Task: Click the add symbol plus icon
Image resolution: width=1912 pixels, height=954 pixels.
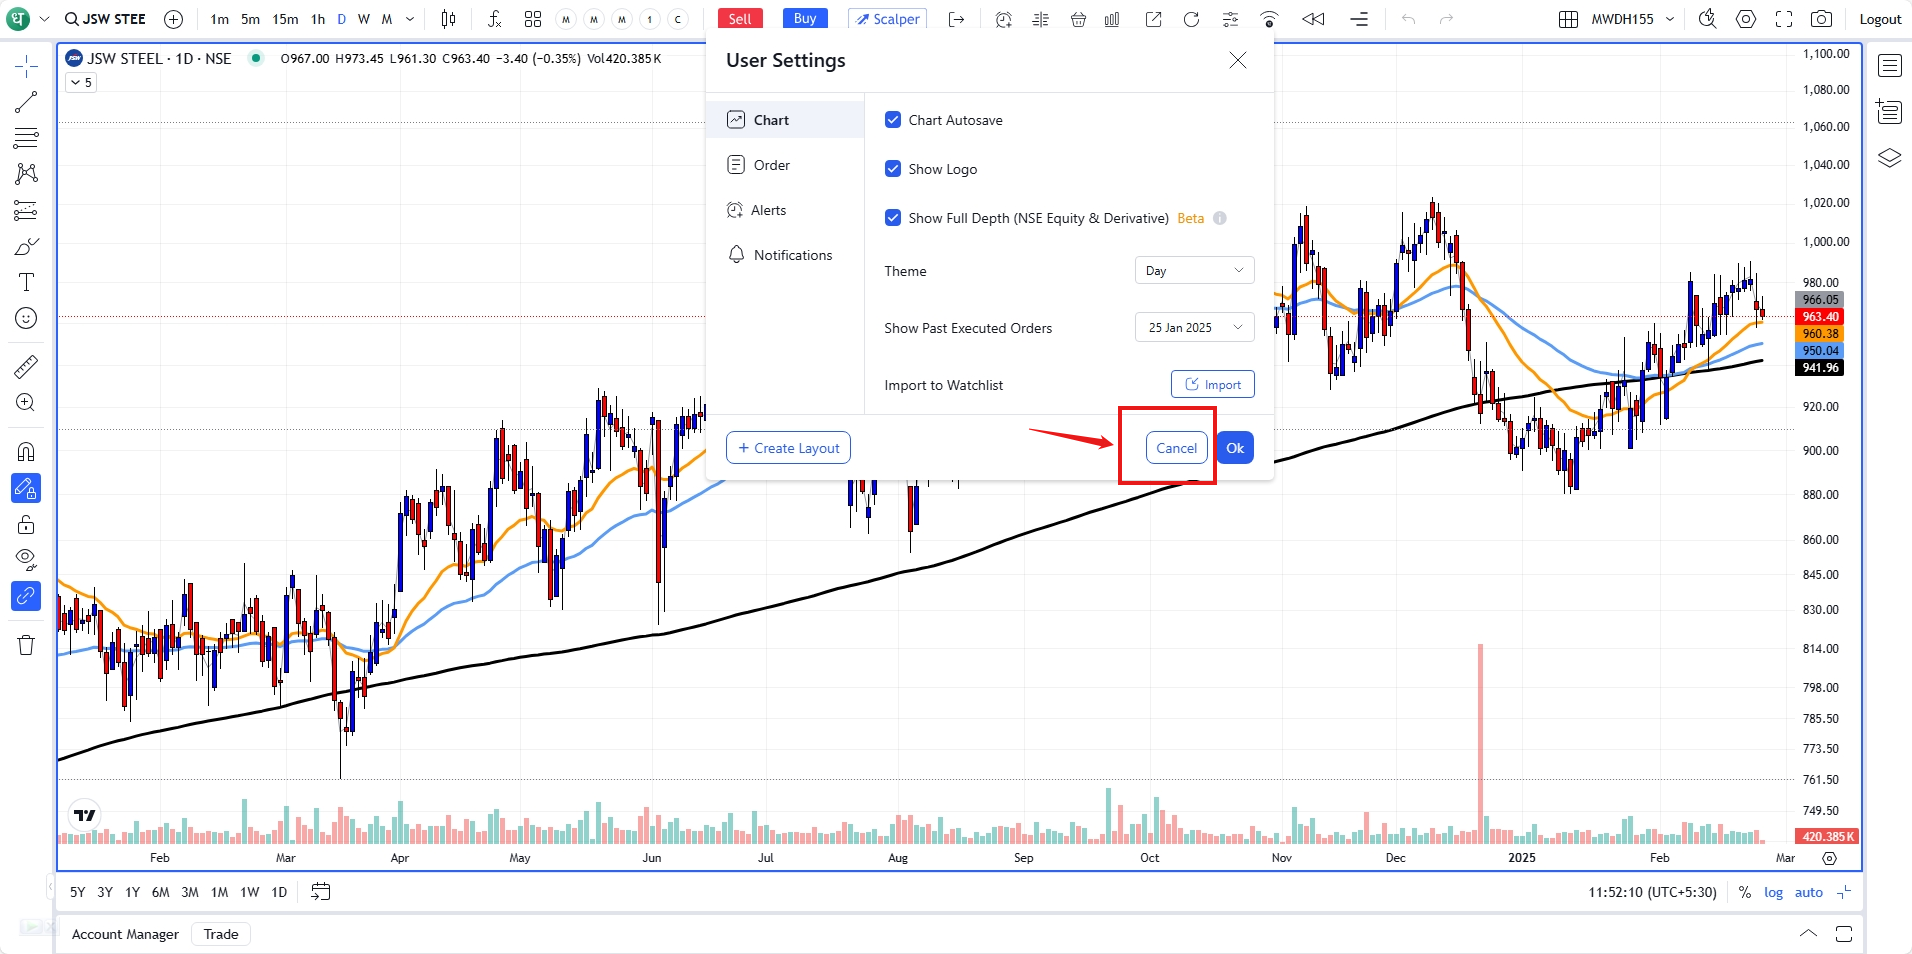Action: pyautogui.click(x=173, y=19)
